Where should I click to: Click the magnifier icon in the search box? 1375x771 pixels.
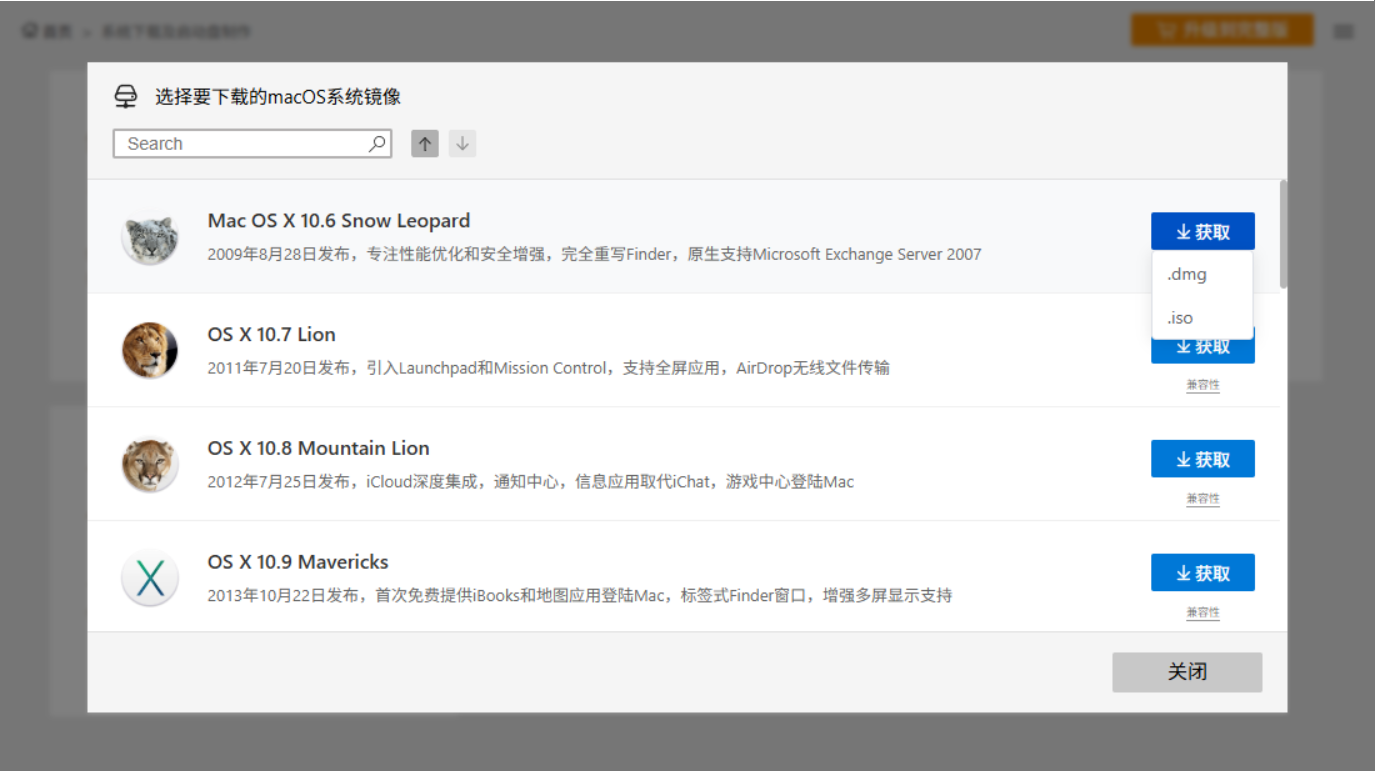click(x=376, y=143)
